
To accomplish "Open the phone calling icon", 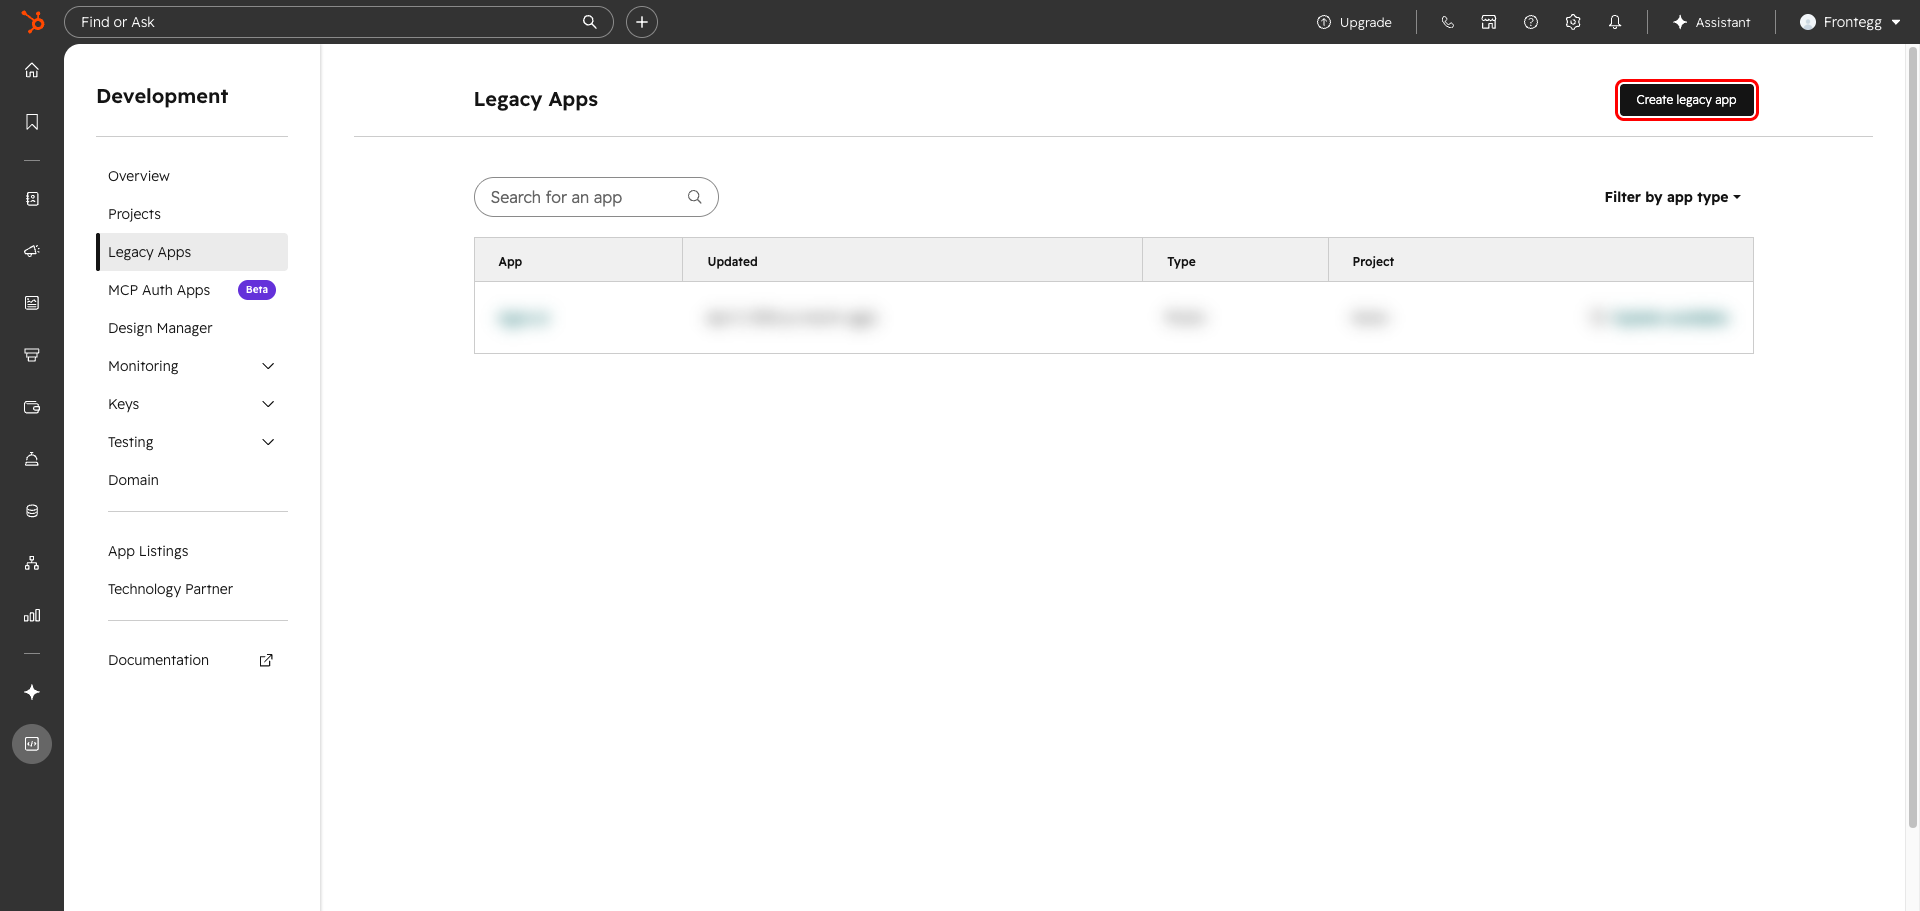I will tap(1447, 22).
